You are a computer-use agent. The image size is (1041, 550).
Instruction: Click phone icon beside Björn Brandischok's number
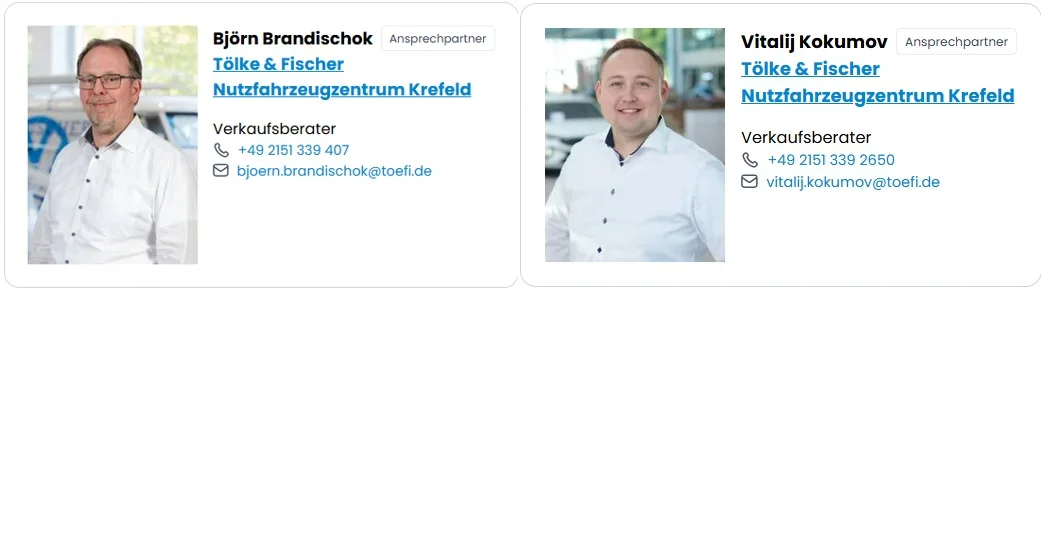(221, 151)
